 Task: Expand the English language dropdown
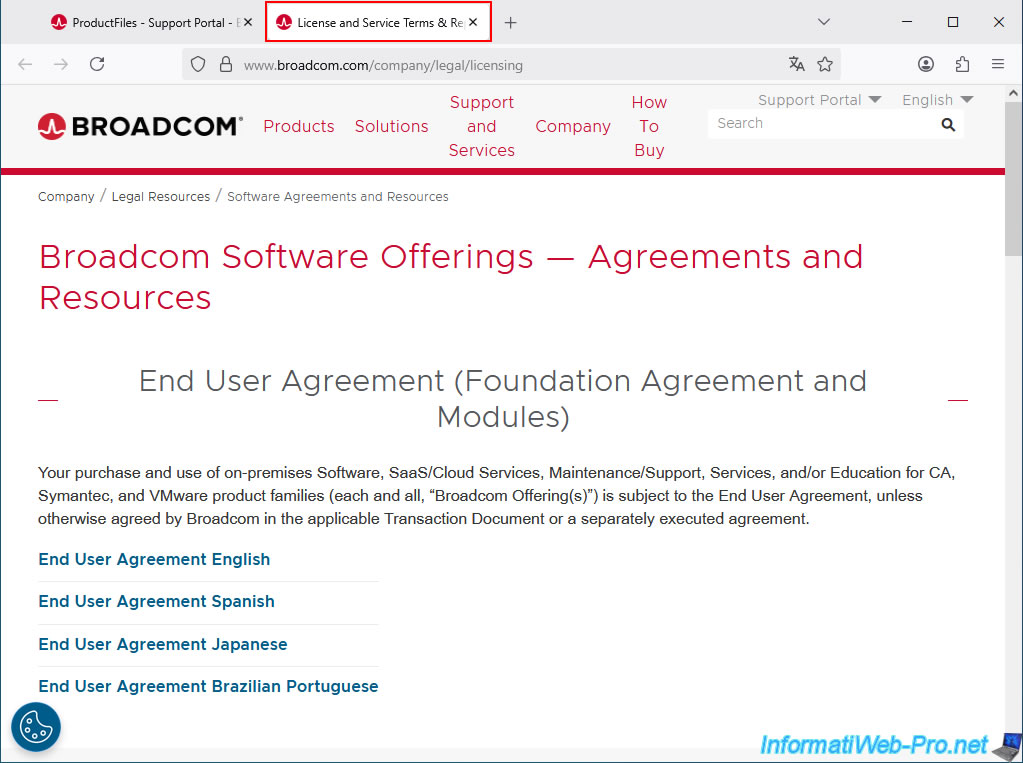(x=937, y=100)
